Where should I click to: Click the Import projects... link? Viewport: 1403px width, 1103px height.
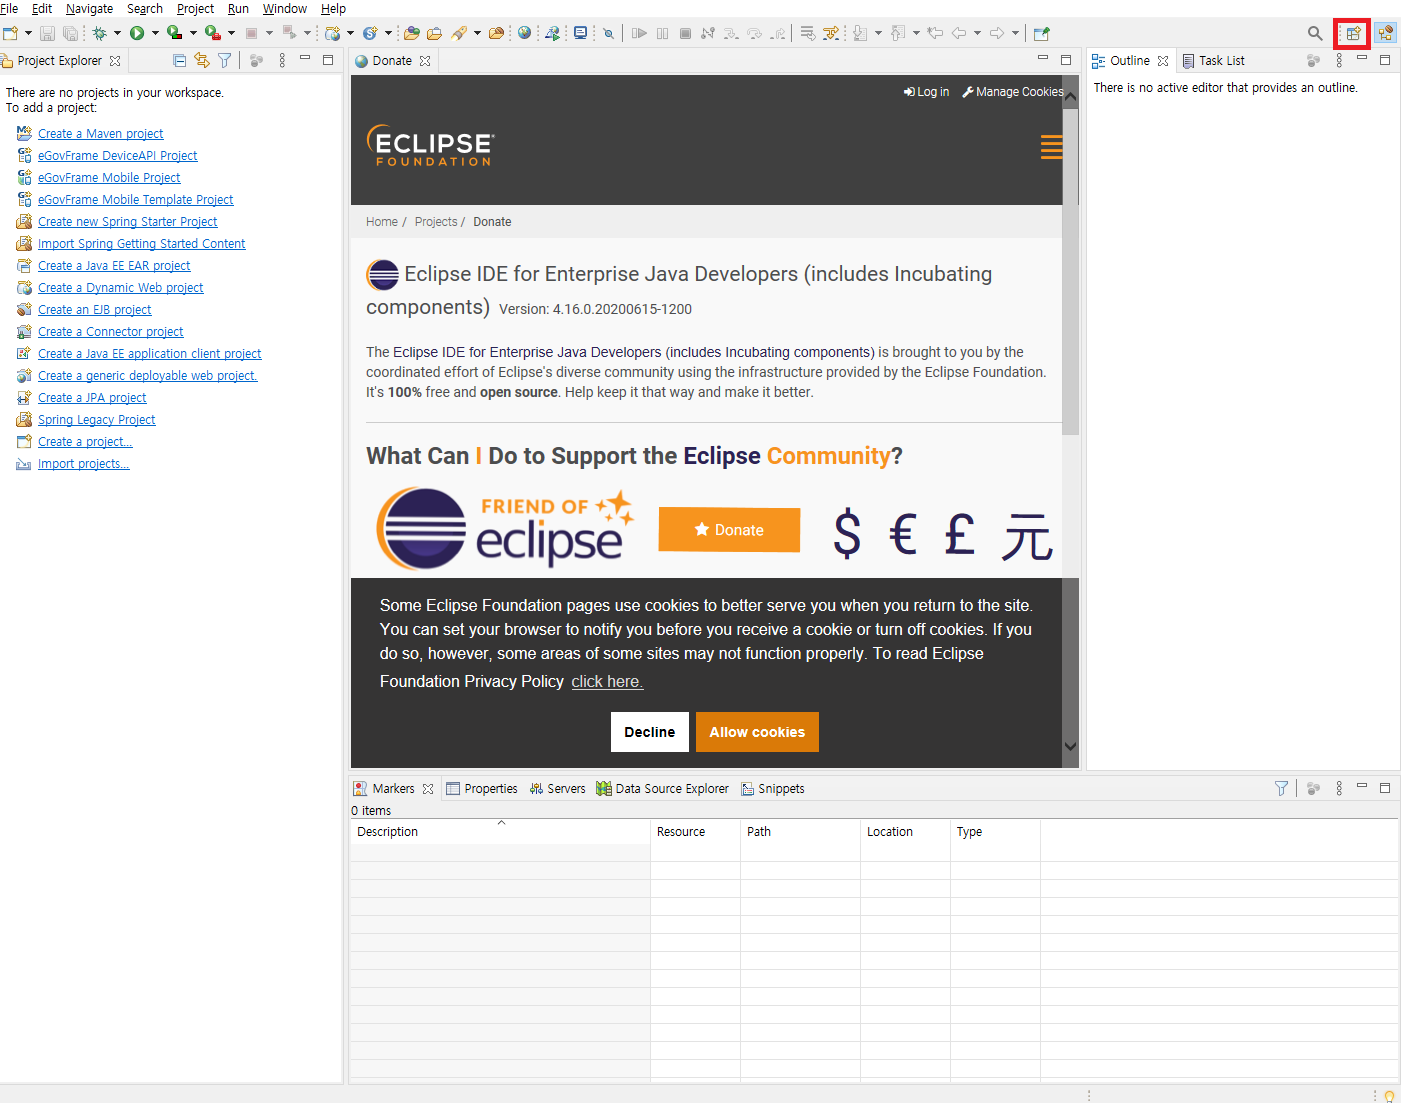(x=83, y=463)
